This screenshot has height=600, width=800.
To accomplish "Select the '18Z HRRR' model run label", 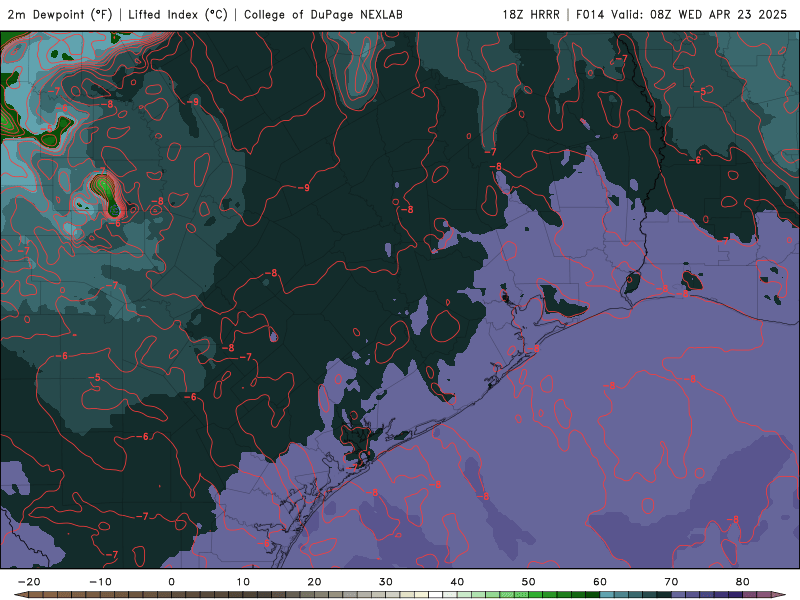I will (x=531, y=15).
